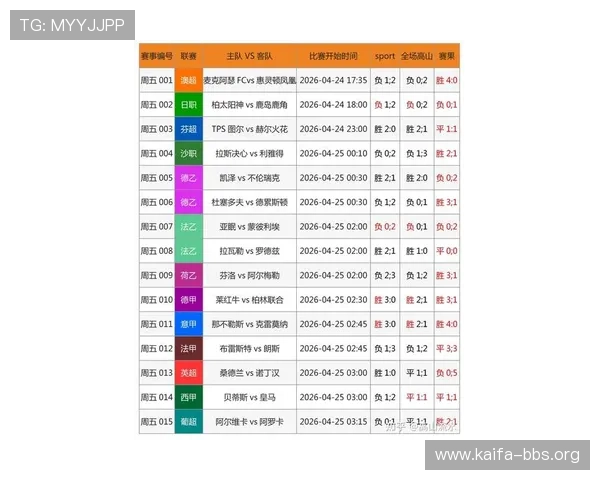The image size is (600, 480).
Task: Click sport value '负 2:3' in row 周五 009
Action: point(385,276)
